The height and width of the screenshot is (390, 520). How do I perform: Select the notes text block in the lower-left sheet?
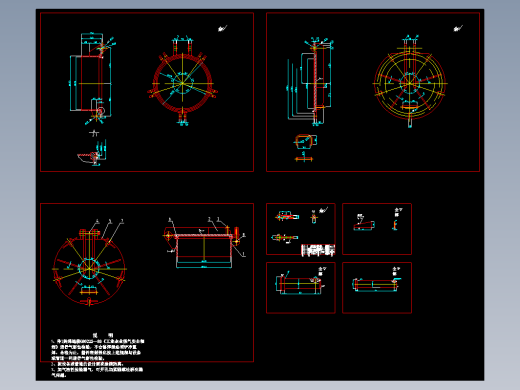pyautogui.click(x=98, y=355)
